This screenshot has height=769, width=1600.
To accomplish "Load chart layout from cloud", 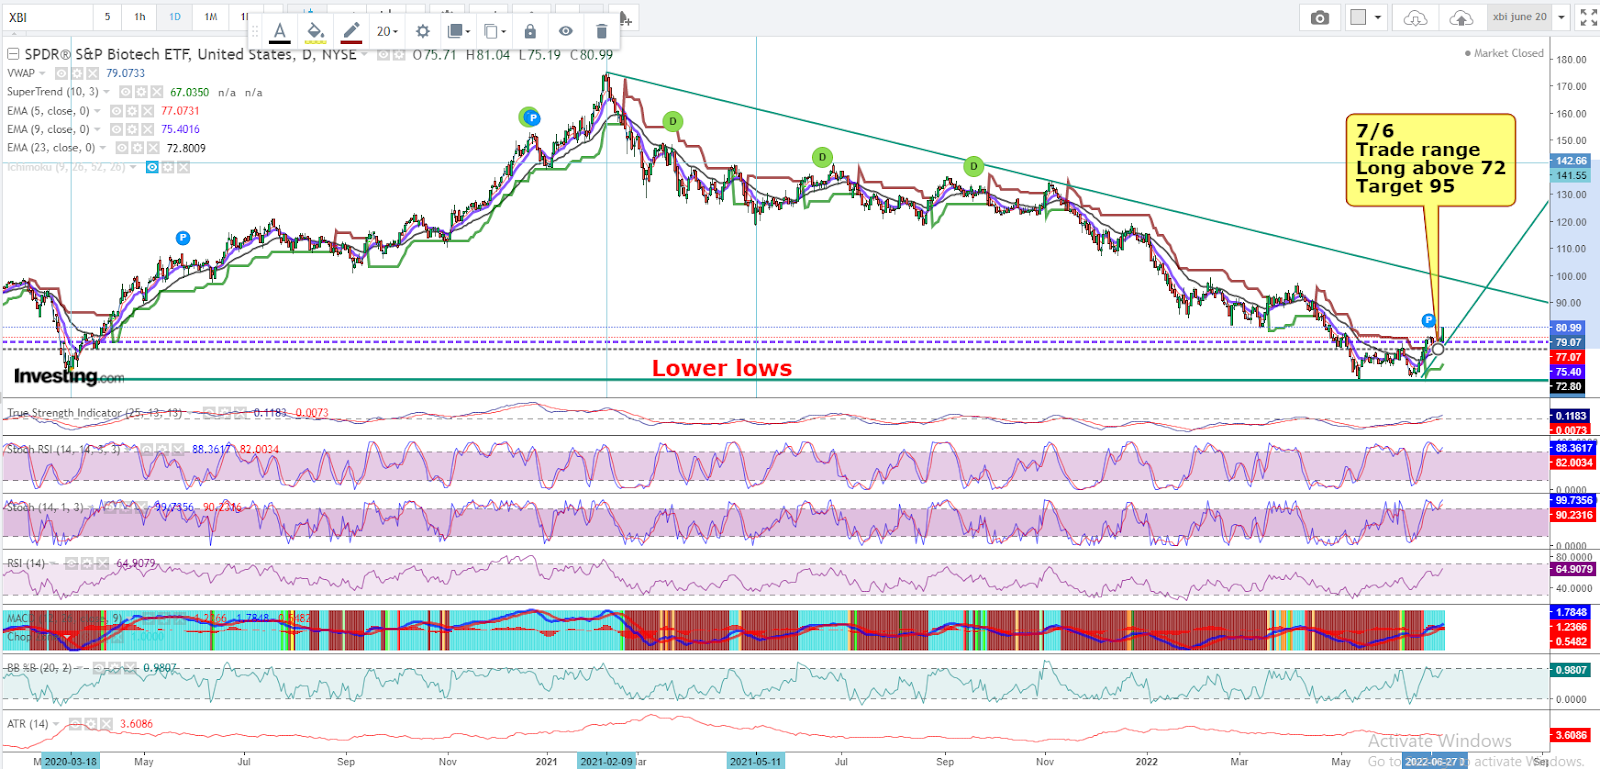I will tap(1415, 17).
